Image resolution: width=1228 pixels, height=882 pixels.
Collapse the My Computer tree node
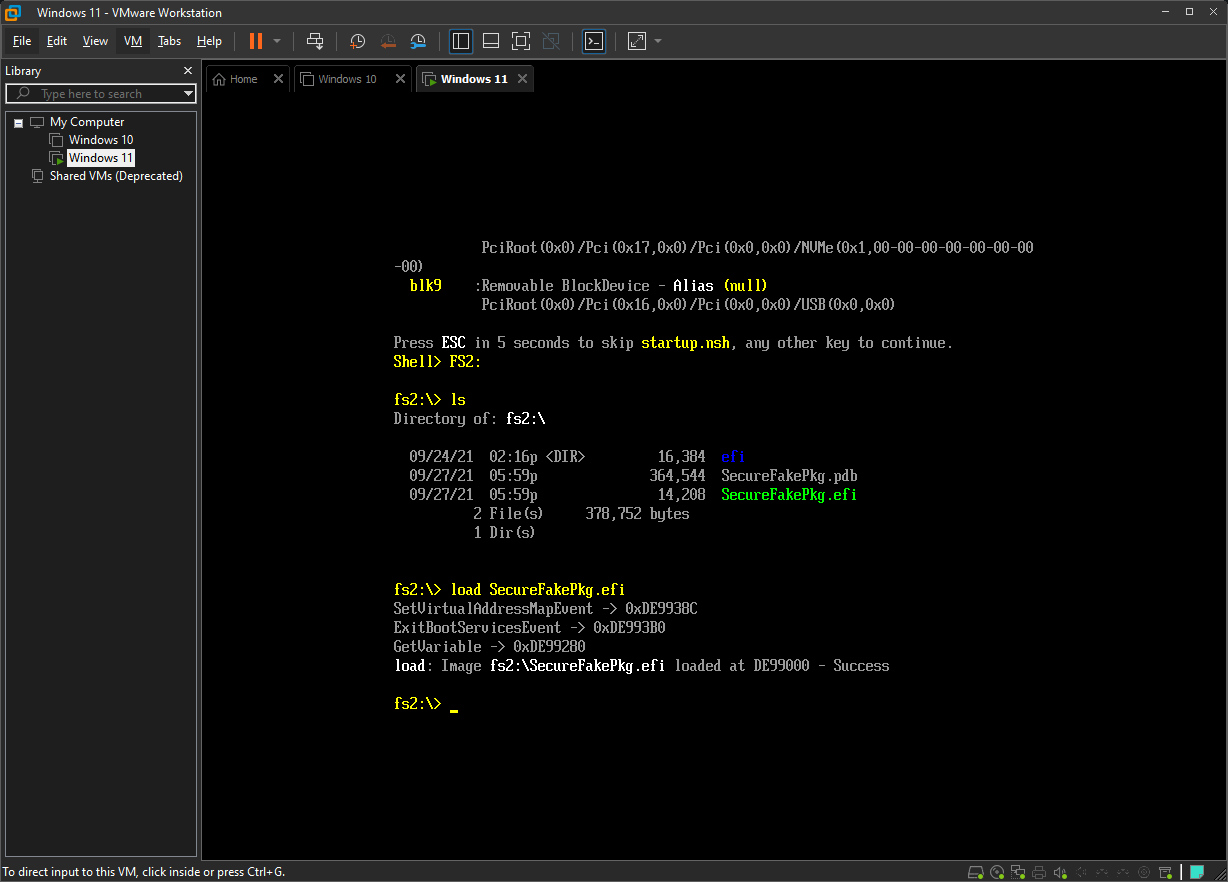pyautogui.click(x=18, y=122)
